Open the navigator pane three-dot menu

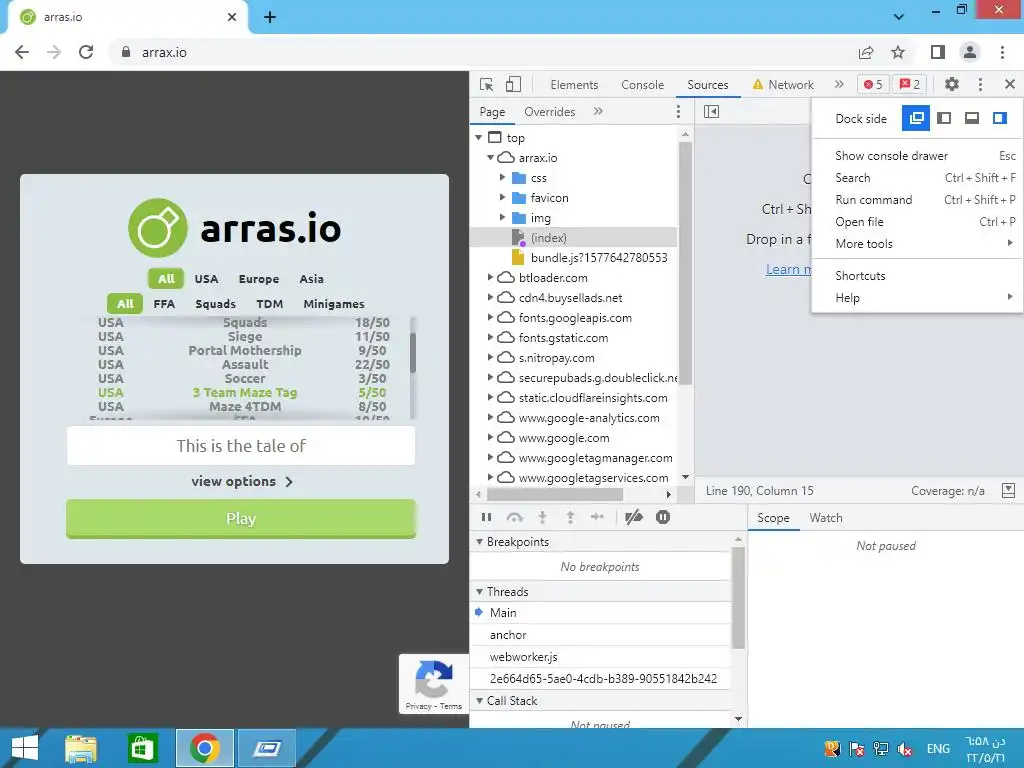point(679,112)
